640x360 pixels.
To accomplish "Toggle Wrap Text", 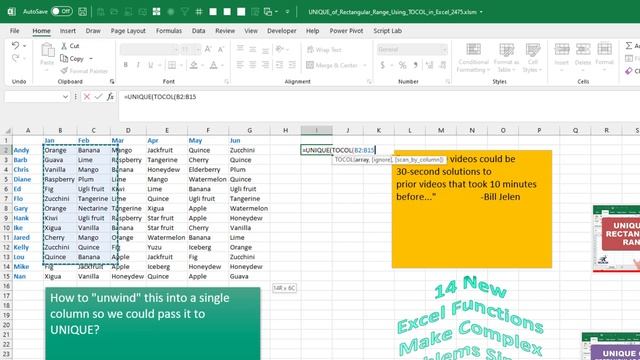I will click(x=324, y=50).
